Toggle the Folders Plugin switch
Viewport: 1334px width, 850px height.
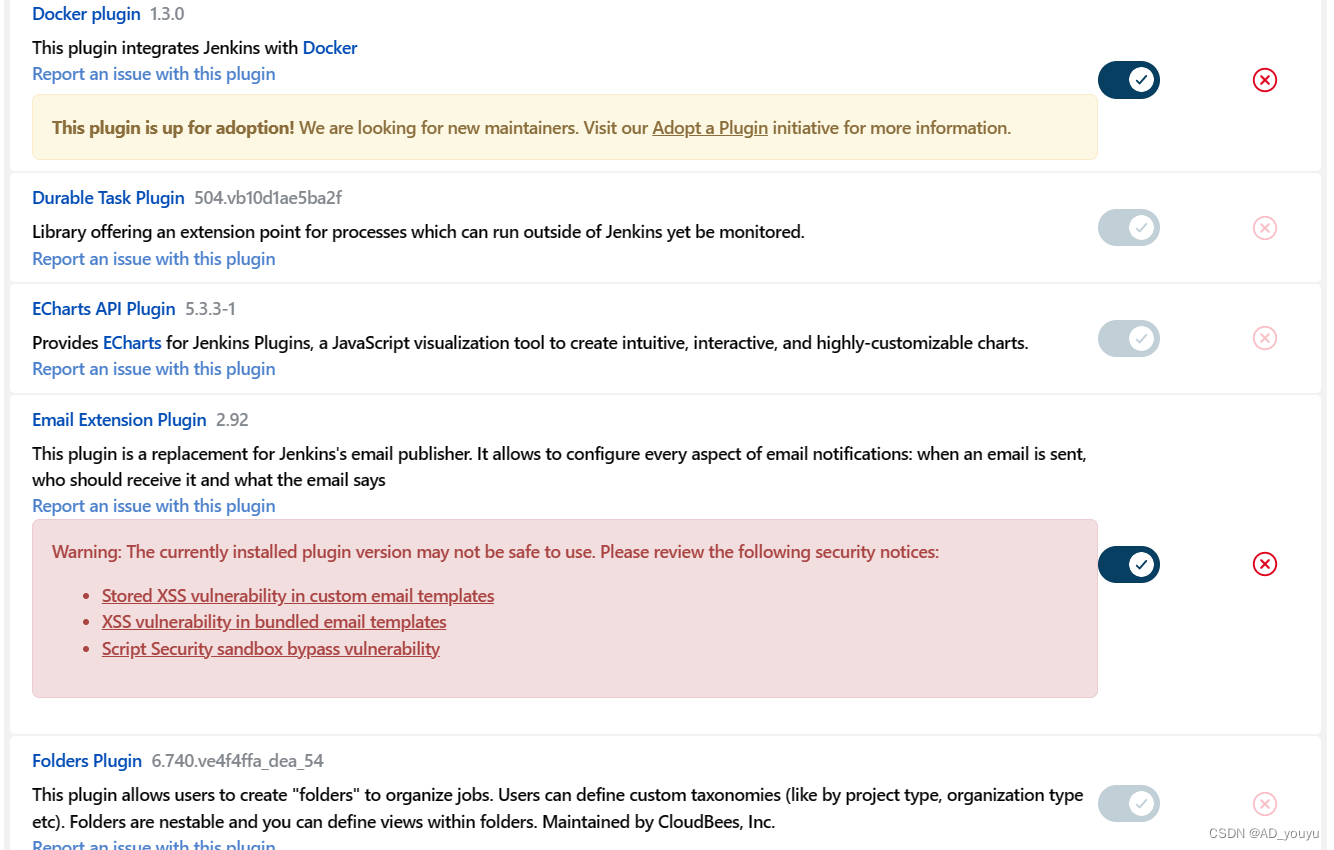[x=1129, y=803]
